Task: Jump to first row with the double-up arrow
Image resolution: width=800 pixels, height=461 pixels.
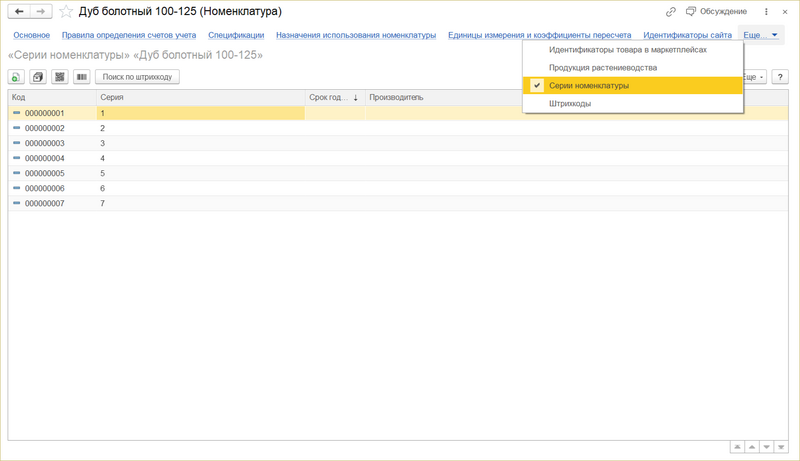Action: click(x=737, y=447)
